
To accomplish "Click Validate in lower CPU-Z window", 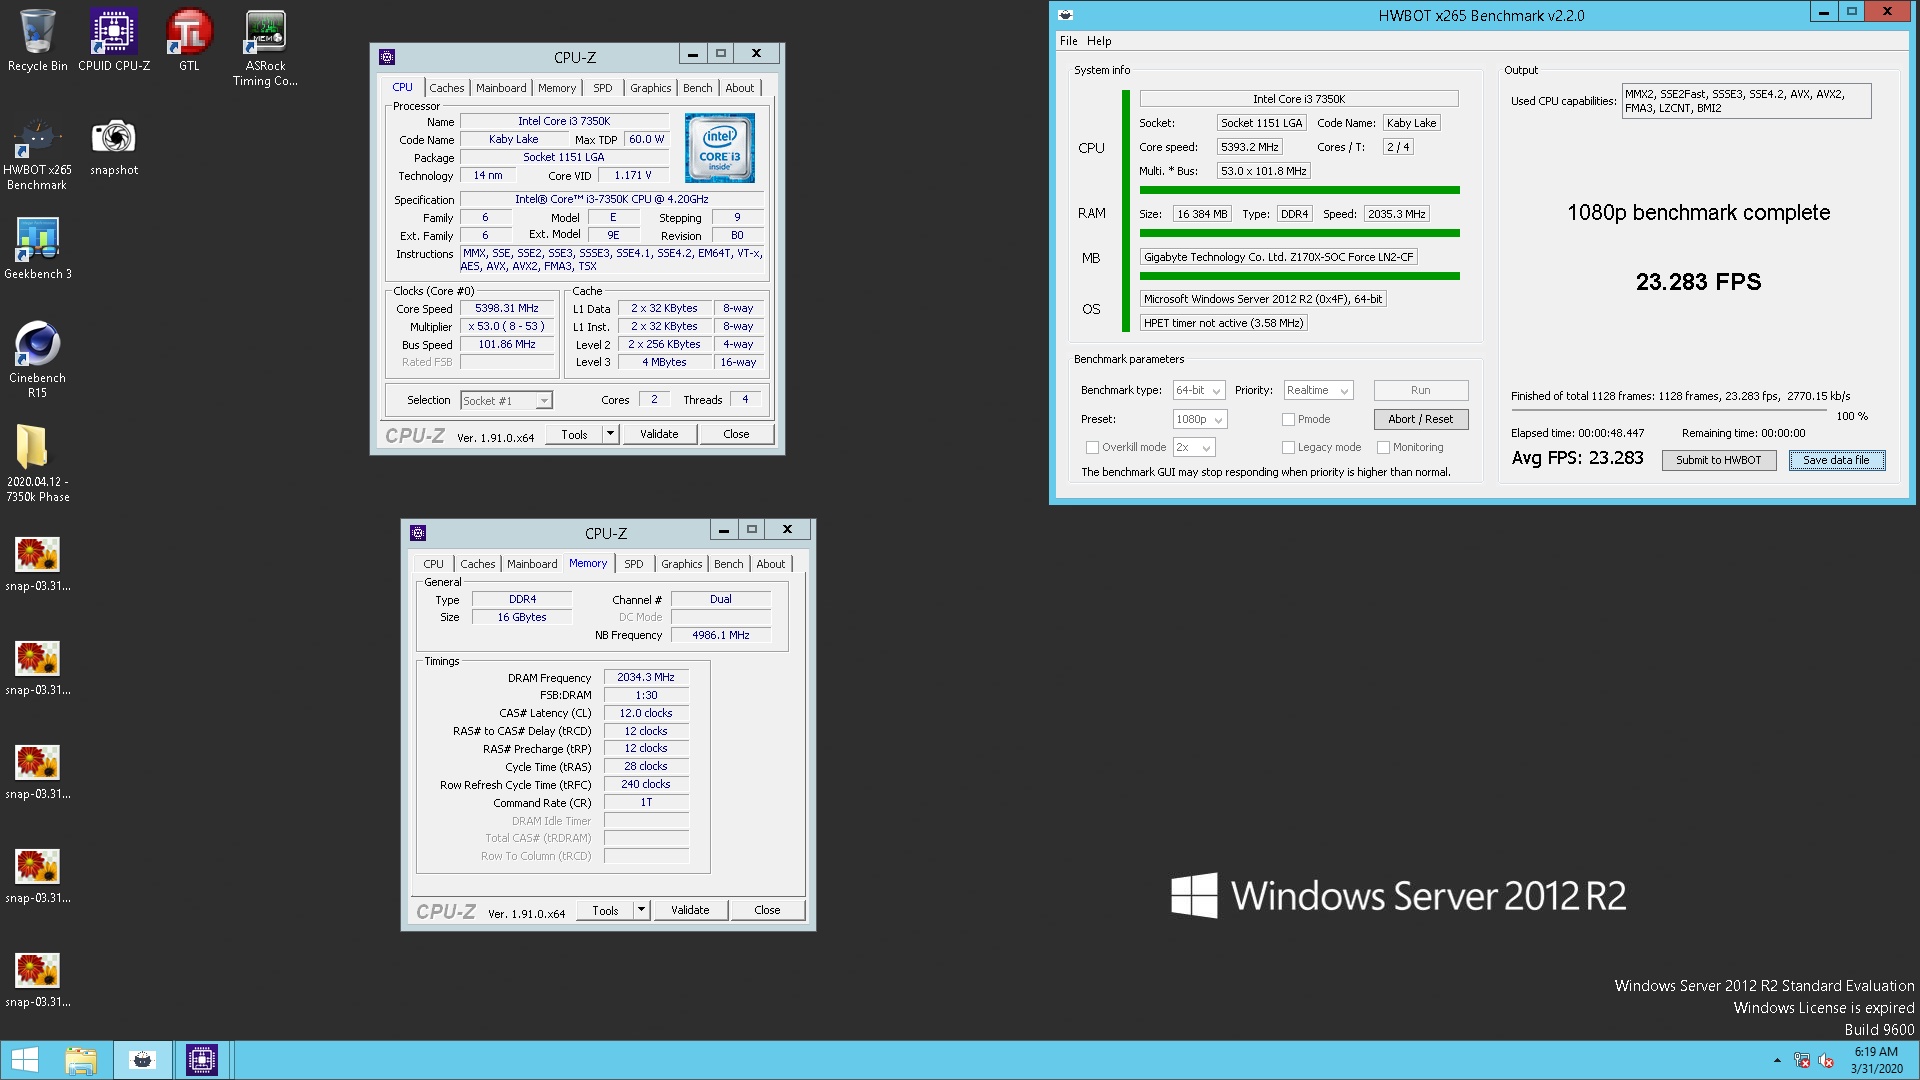I will [690, 910].
